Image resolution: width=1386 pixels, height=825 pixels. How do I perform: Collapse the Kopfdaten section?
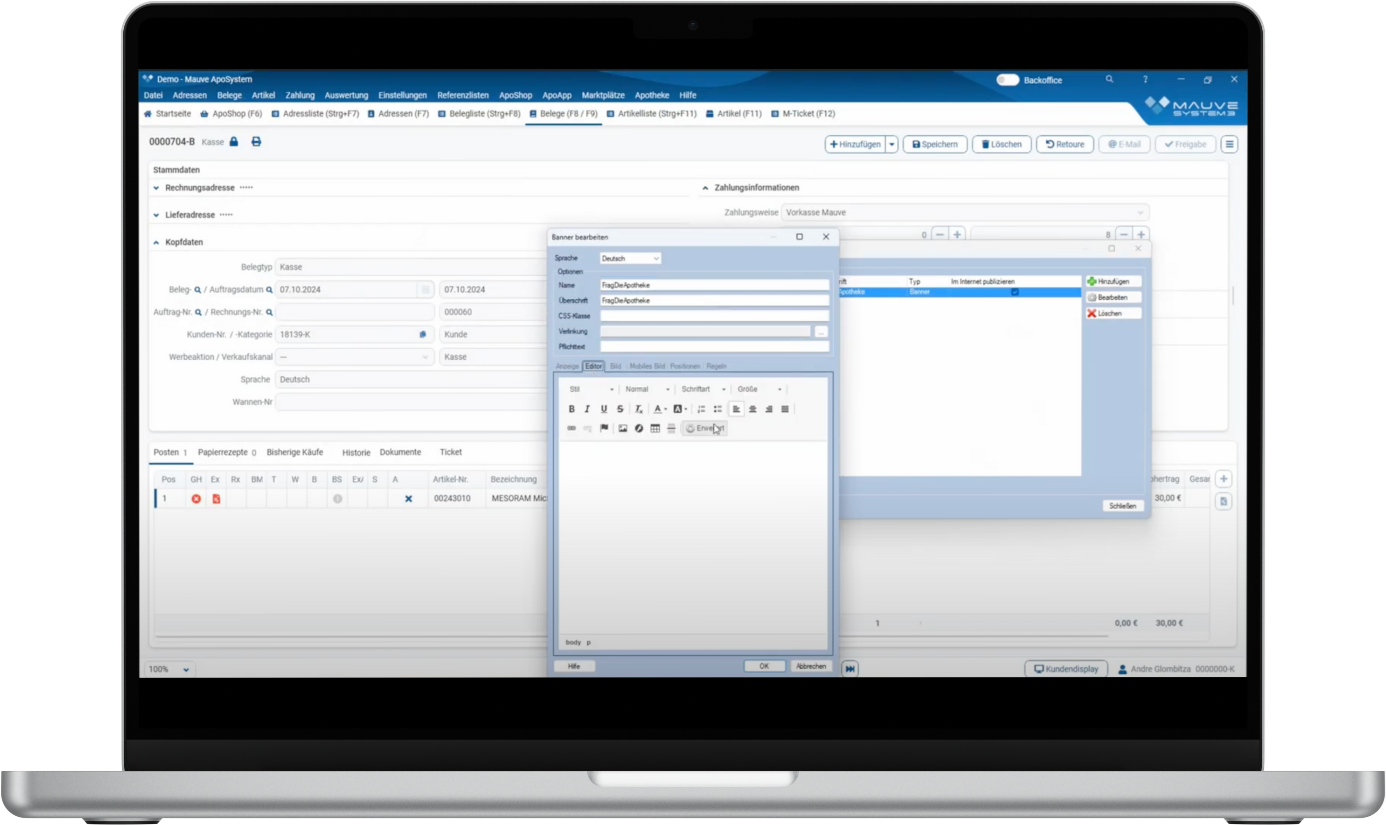coord(156,242)
